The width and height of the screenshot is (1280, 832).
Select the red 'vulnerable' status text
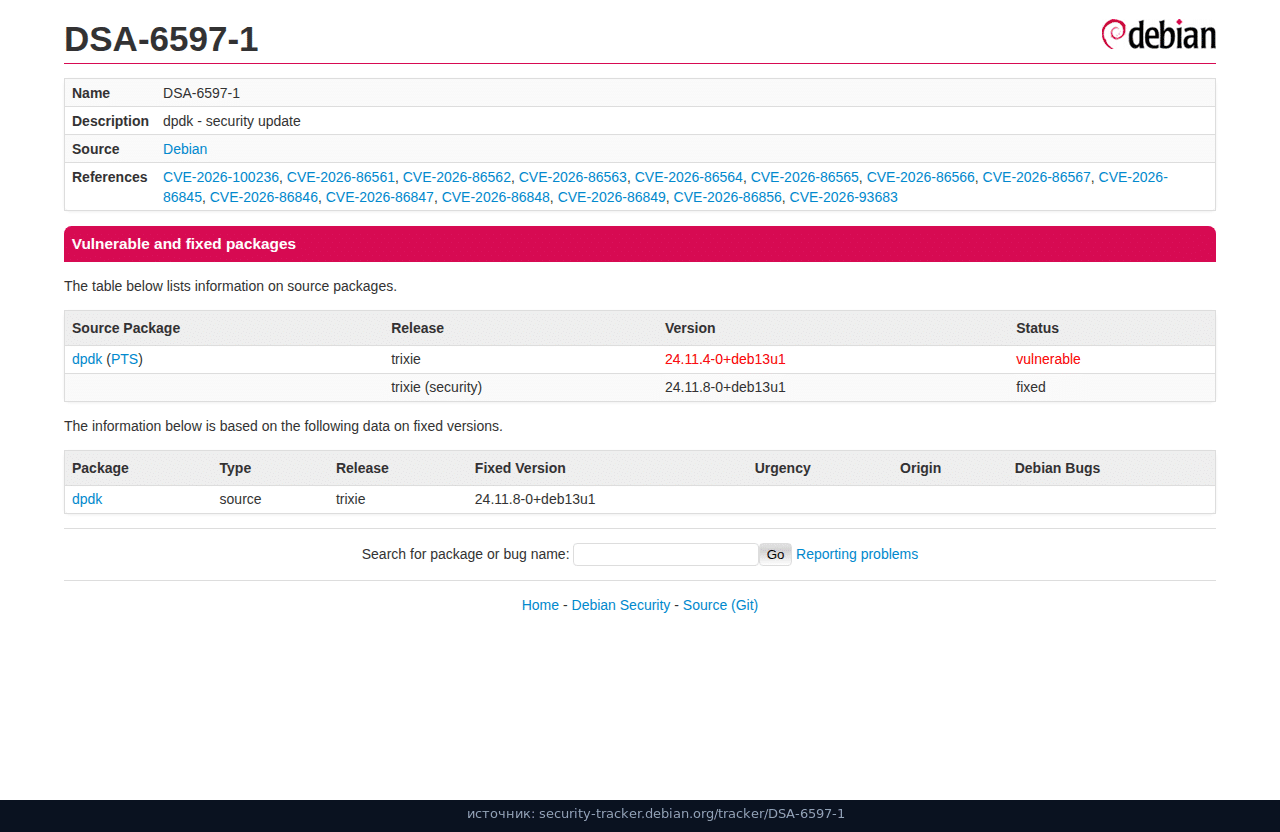pos(1048,359)
